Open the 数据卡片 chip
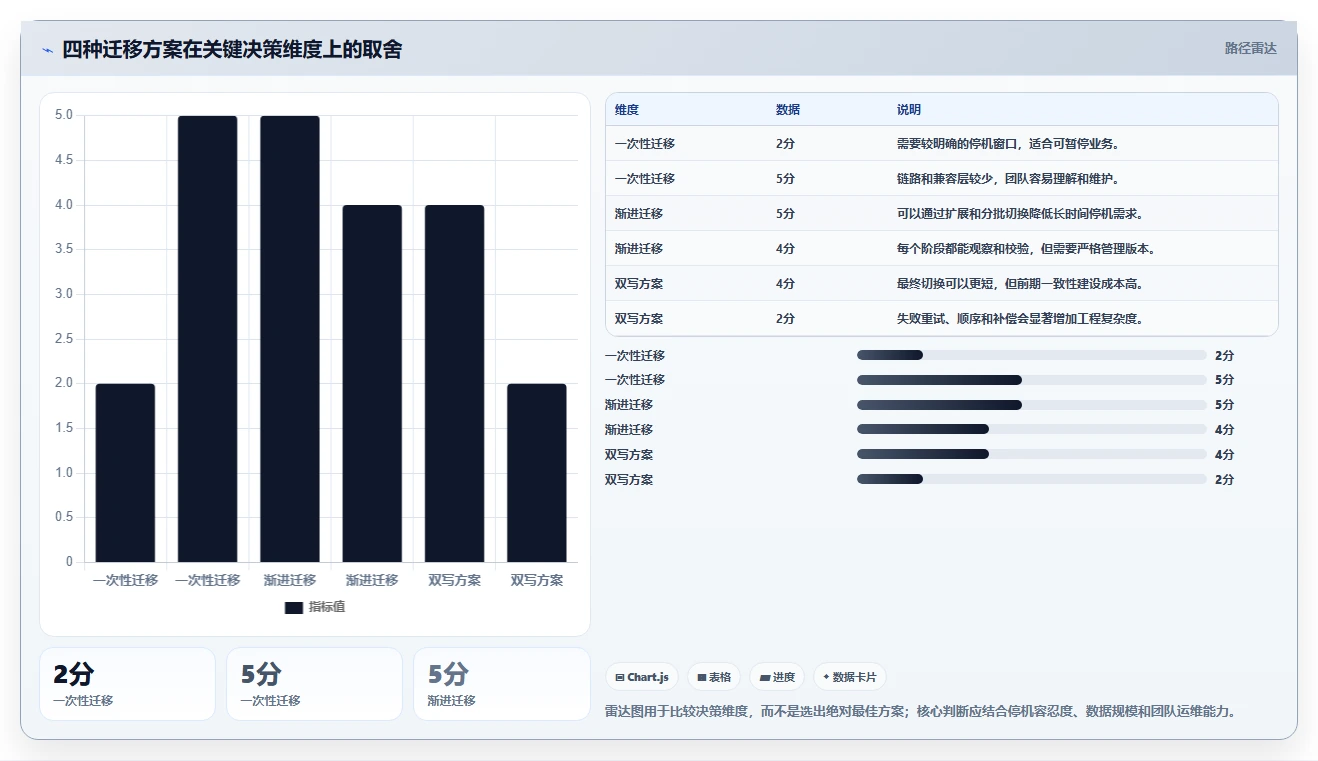1318x761 pixels. [x=850, y=677]
